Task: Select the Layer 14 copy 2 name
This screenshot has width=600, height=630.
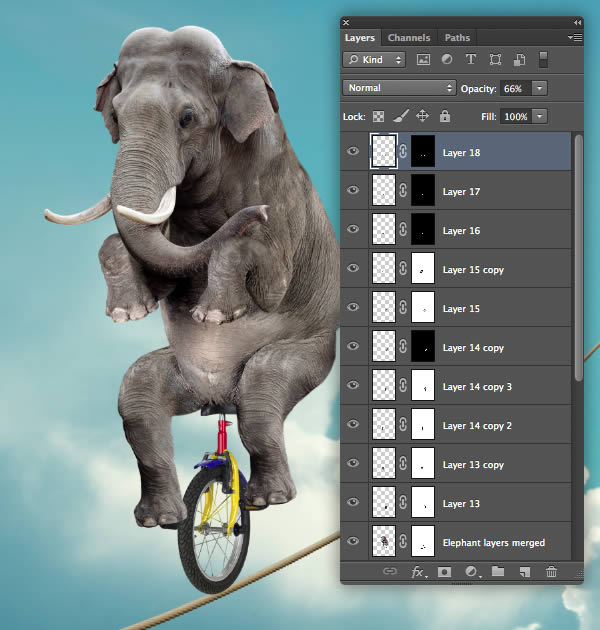Action: (x=477, y=425)
